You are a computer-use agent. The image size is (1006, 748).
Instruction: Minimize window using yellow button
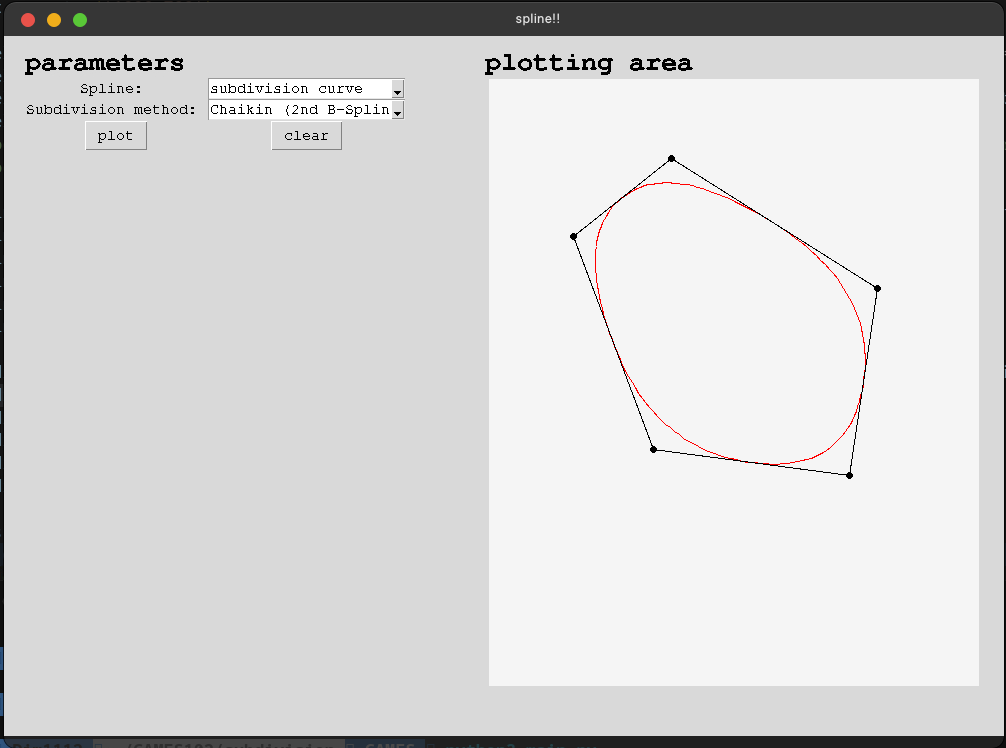(x=54, y=20)
